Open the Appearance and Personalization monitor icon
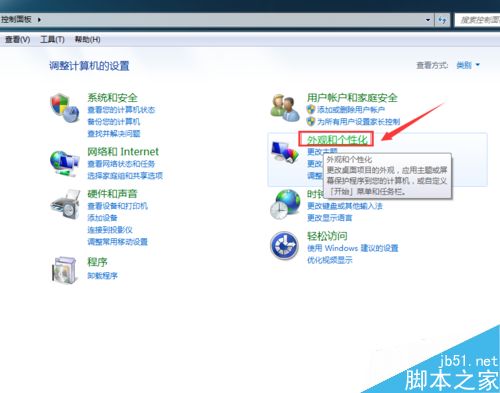Image resolution: width=500 pixels, height=393 pixels. coord(285,152)
